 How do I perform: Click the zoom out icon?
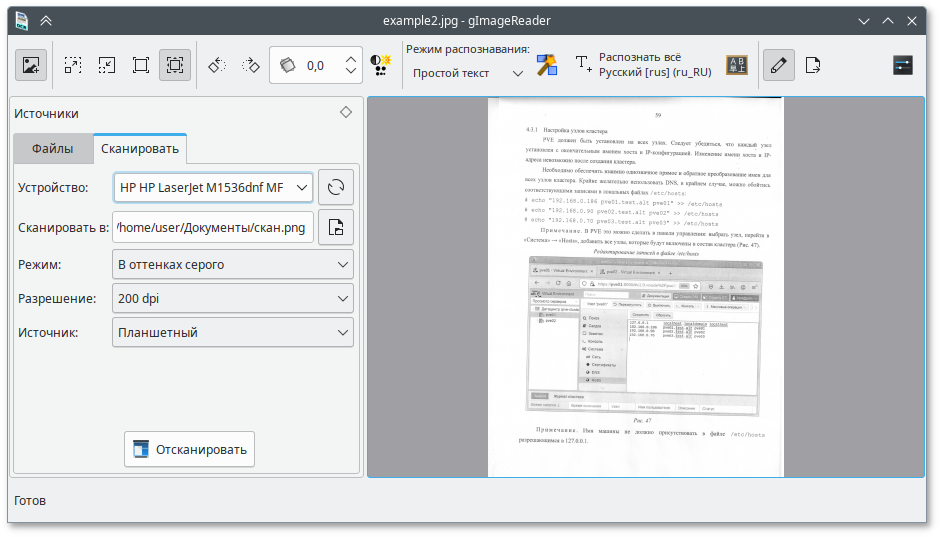(107, 65)
